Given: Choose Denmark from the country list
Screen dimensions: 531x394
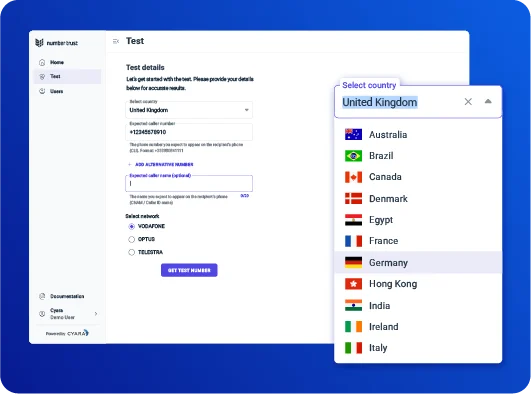Looking at the screenshot, I should pos(418,199).
